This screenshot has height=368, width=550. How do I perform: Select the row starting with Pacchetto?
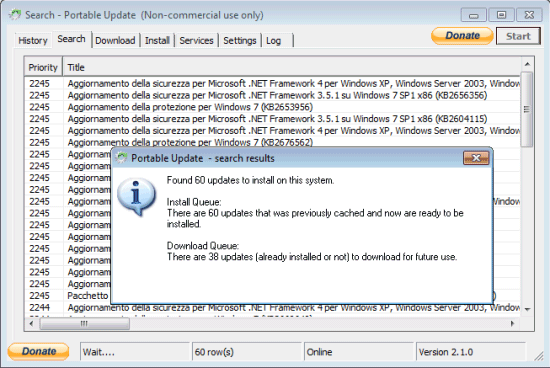pyautogui.click(x=68, y=296)
